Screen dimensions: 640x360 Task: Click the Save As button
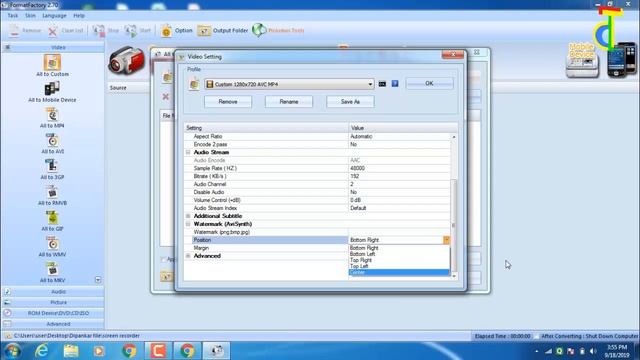(350, 102)
